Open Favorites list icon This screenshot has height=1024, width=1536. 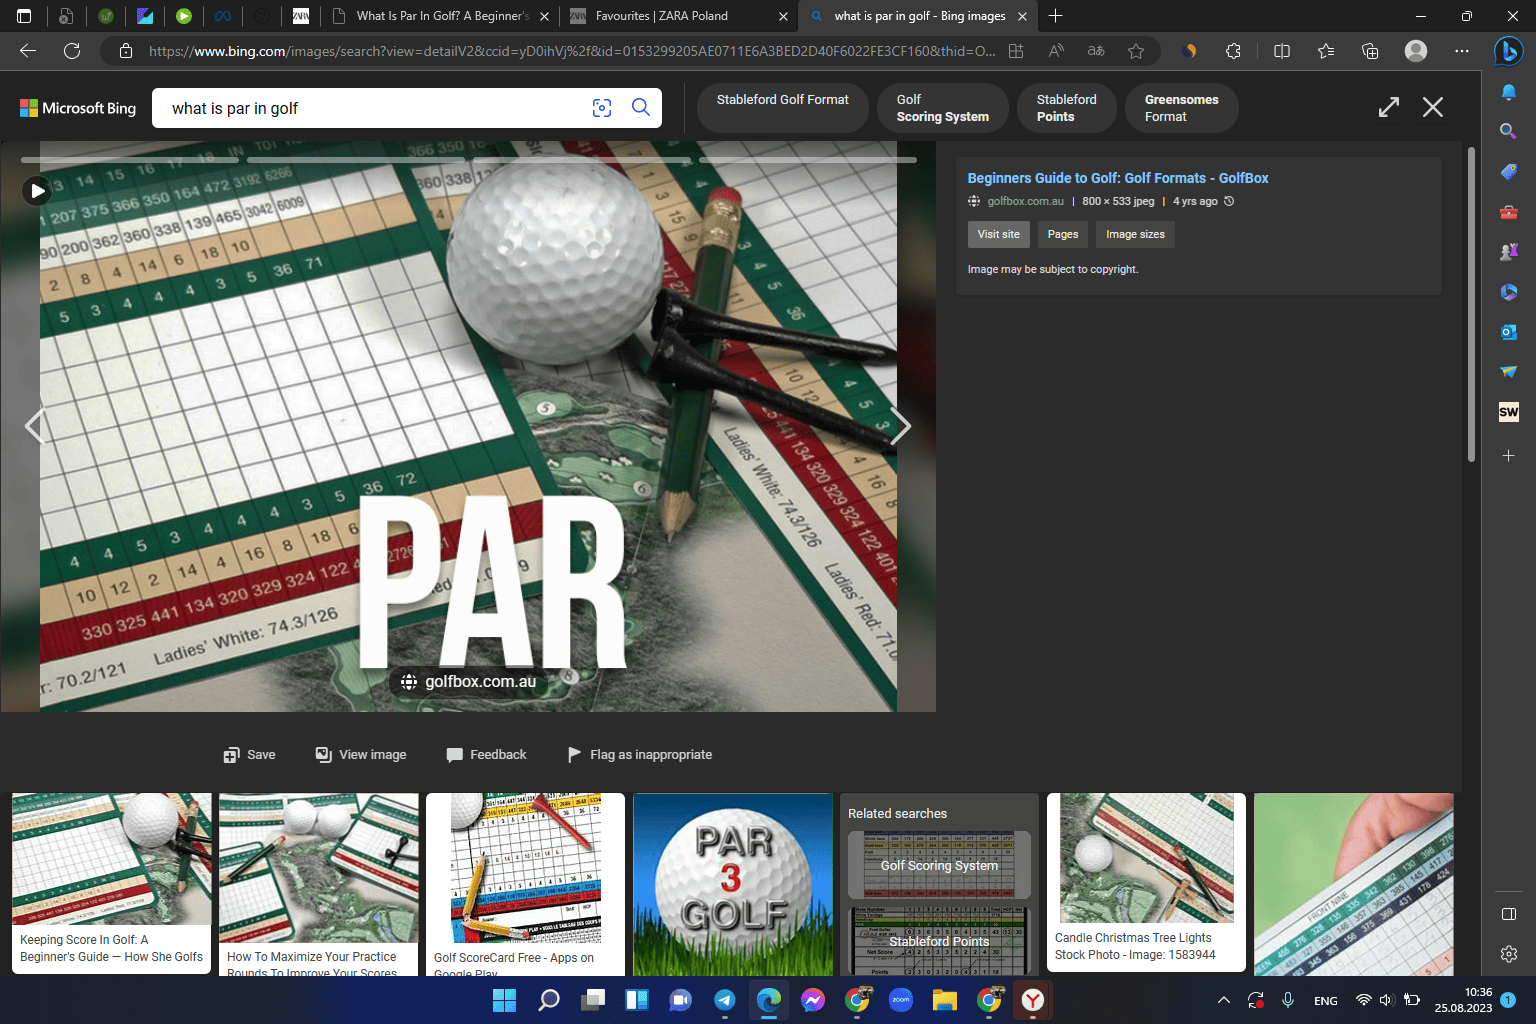(1326, 51)
